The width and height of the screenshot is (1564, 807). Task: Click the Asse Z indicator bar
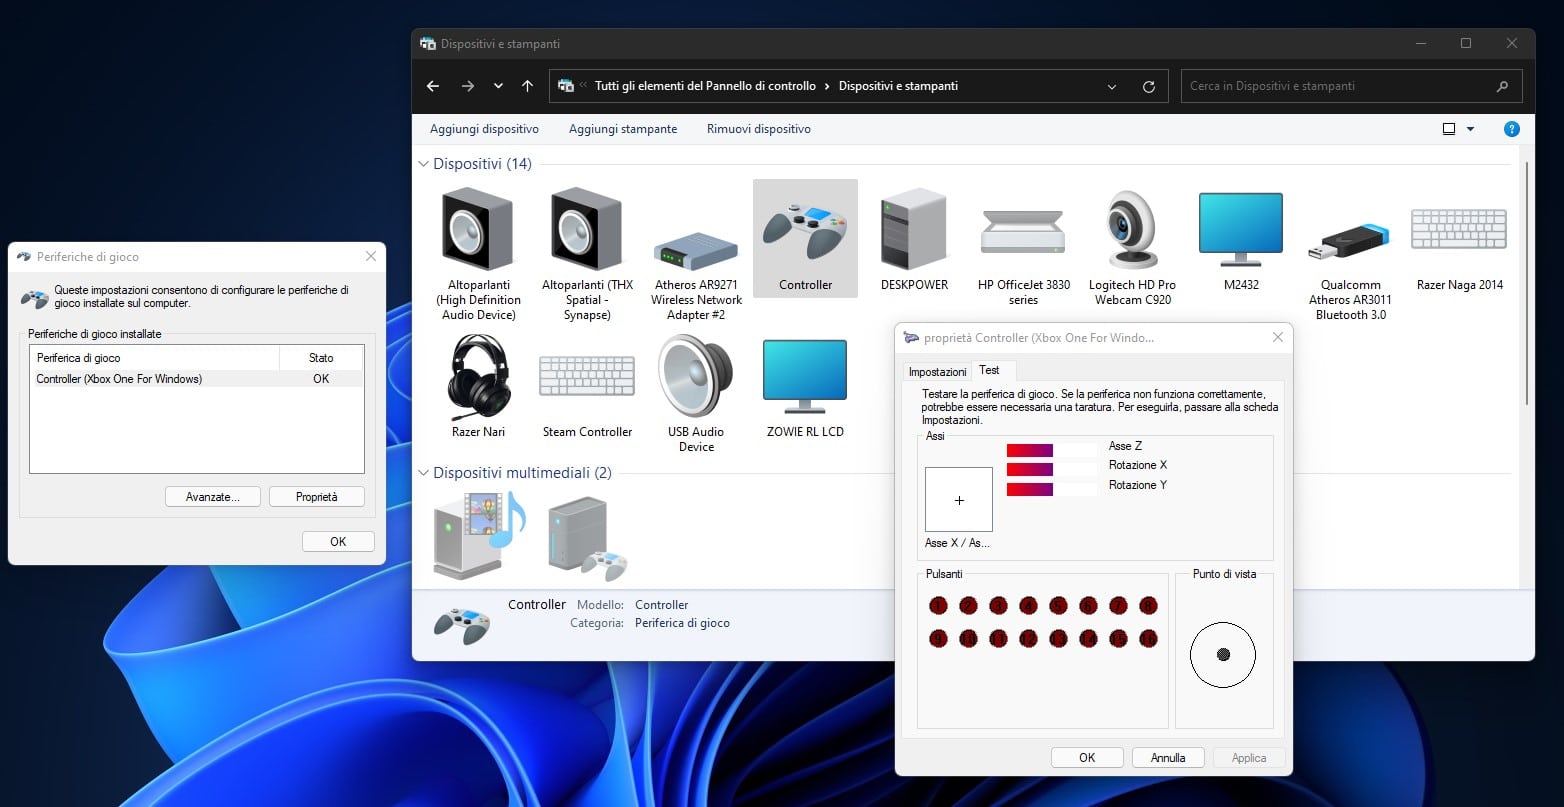coord(1052,450)
